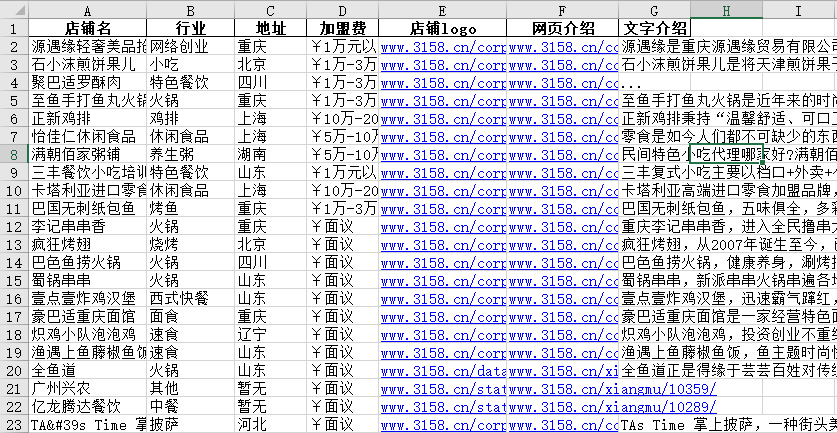This screenshot has height=433, width=837.
Task: Select column F header
Action: pos(563,10)
